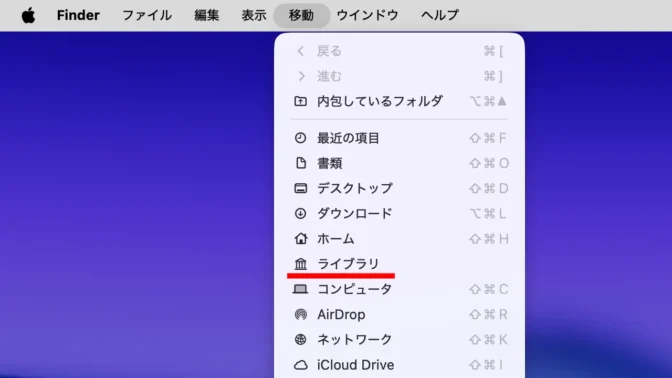
Task: Click the AirDrop radar icon
Action: pos(301,315)
